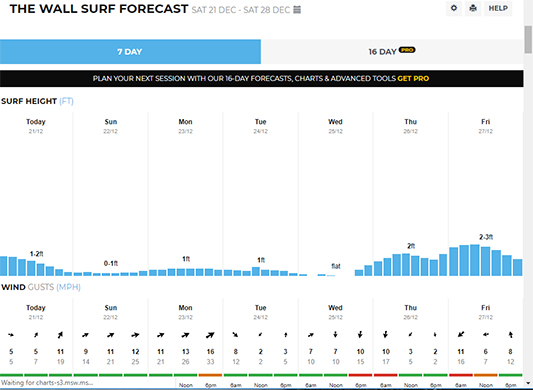Select the tallest Friday surf height bar

click(475, 260)
